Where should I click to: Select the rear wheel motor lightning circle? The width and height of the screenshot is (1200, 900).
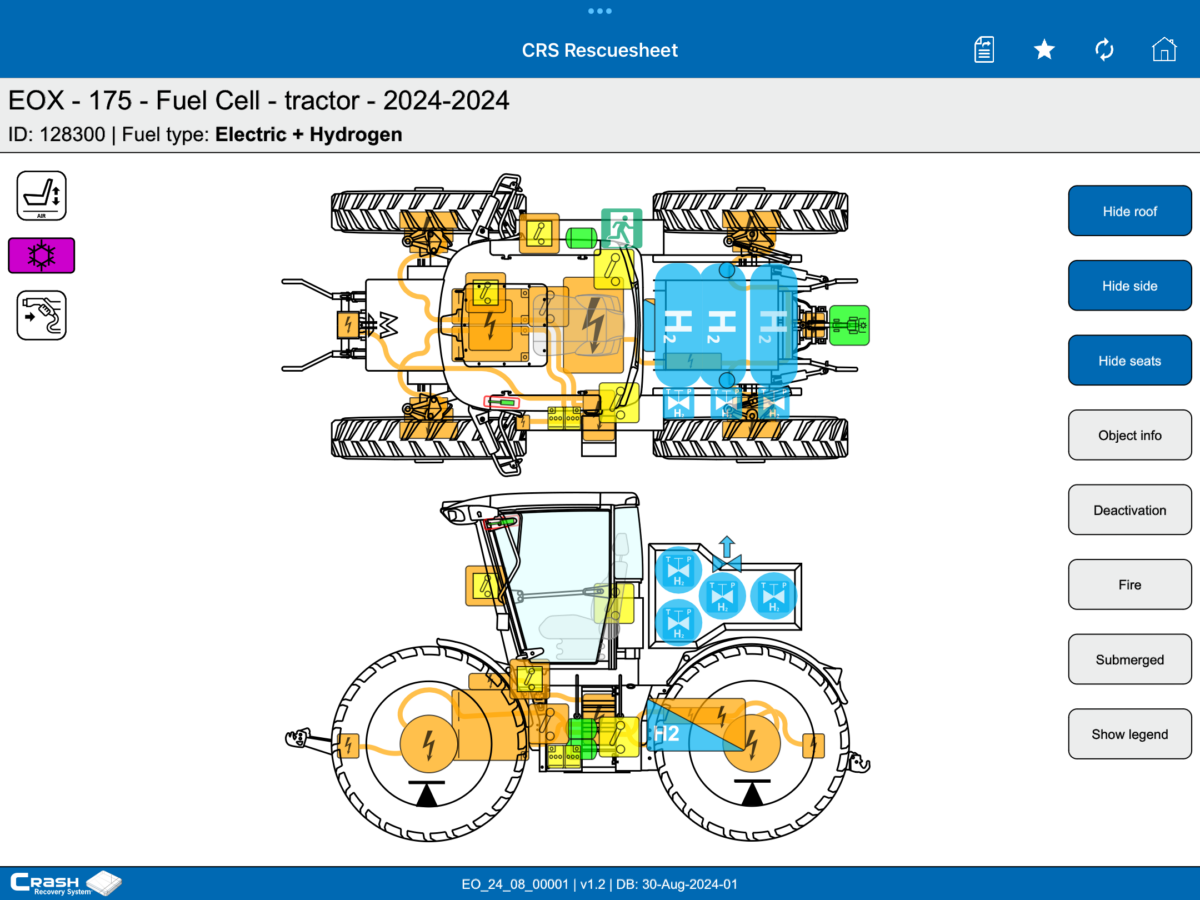tap(428, 745)
